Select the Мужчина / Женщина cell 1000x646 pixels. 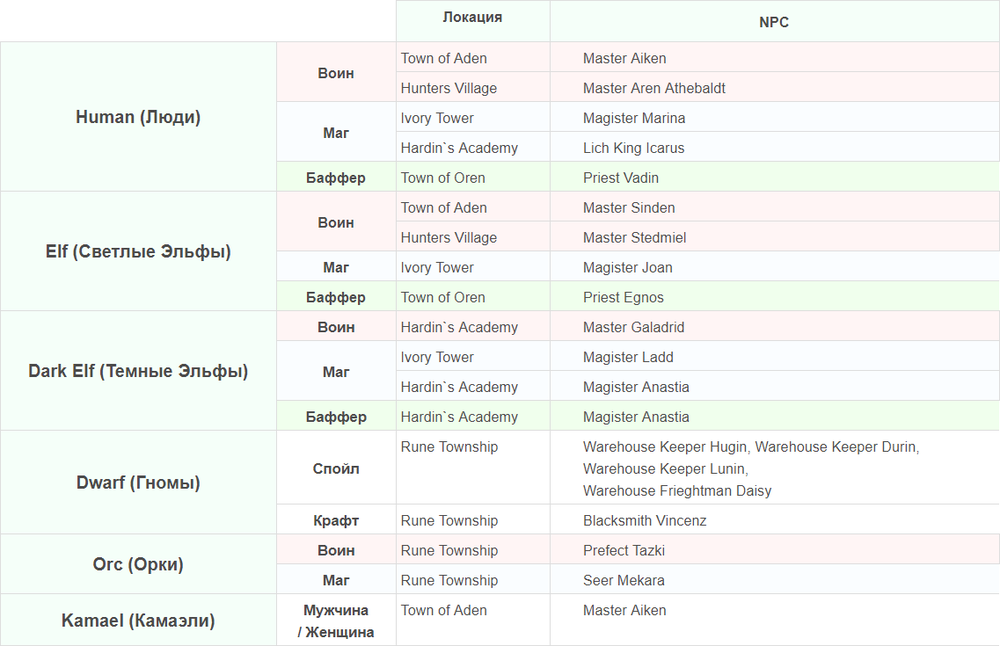point(336,621)
